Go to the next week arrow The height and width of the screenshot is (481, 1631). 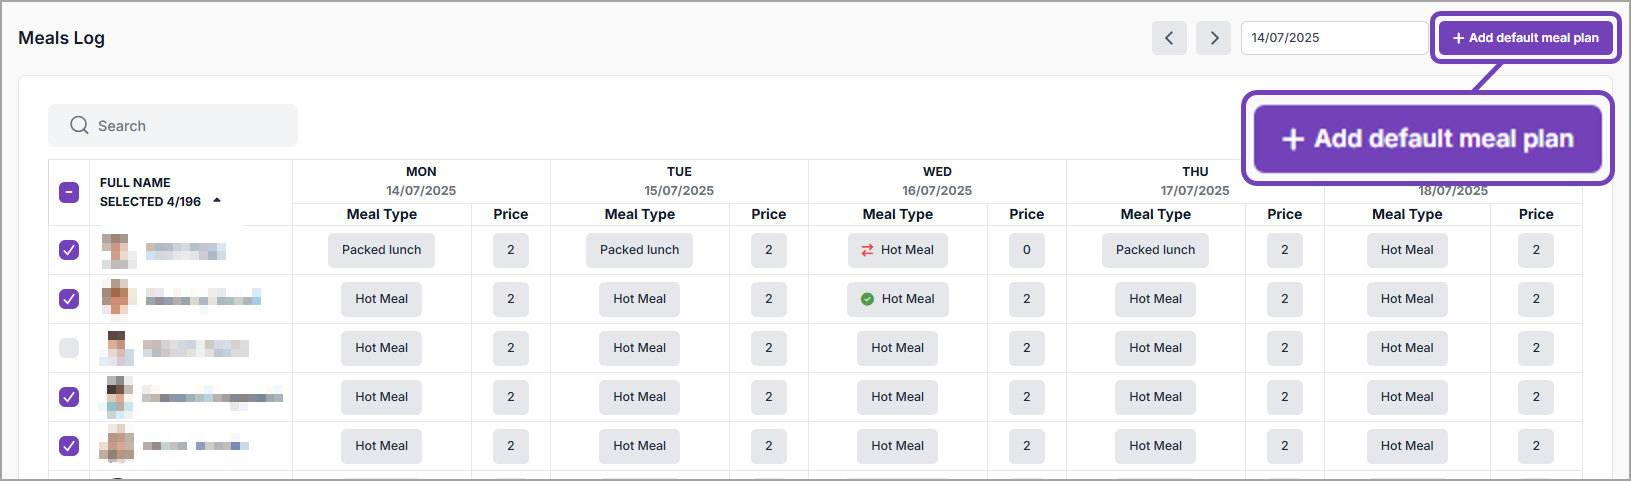[x=1214, y=38]
